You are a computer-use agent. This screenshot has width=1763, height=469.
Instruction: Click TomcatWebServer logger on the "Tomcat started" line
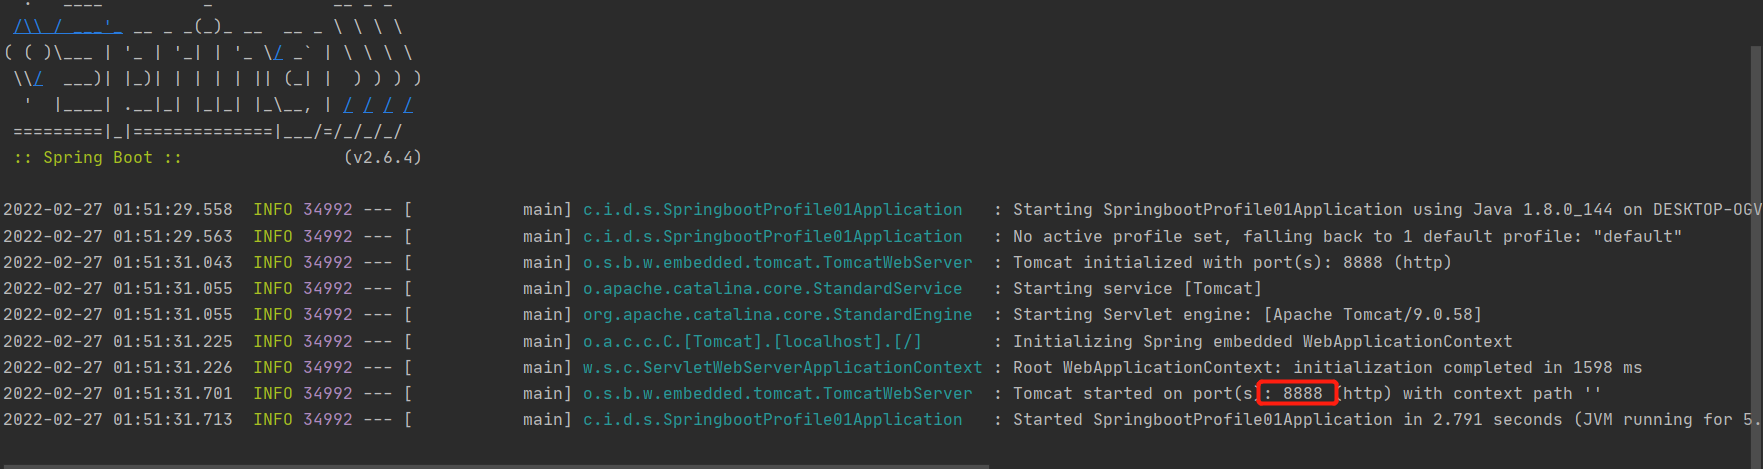777,393
